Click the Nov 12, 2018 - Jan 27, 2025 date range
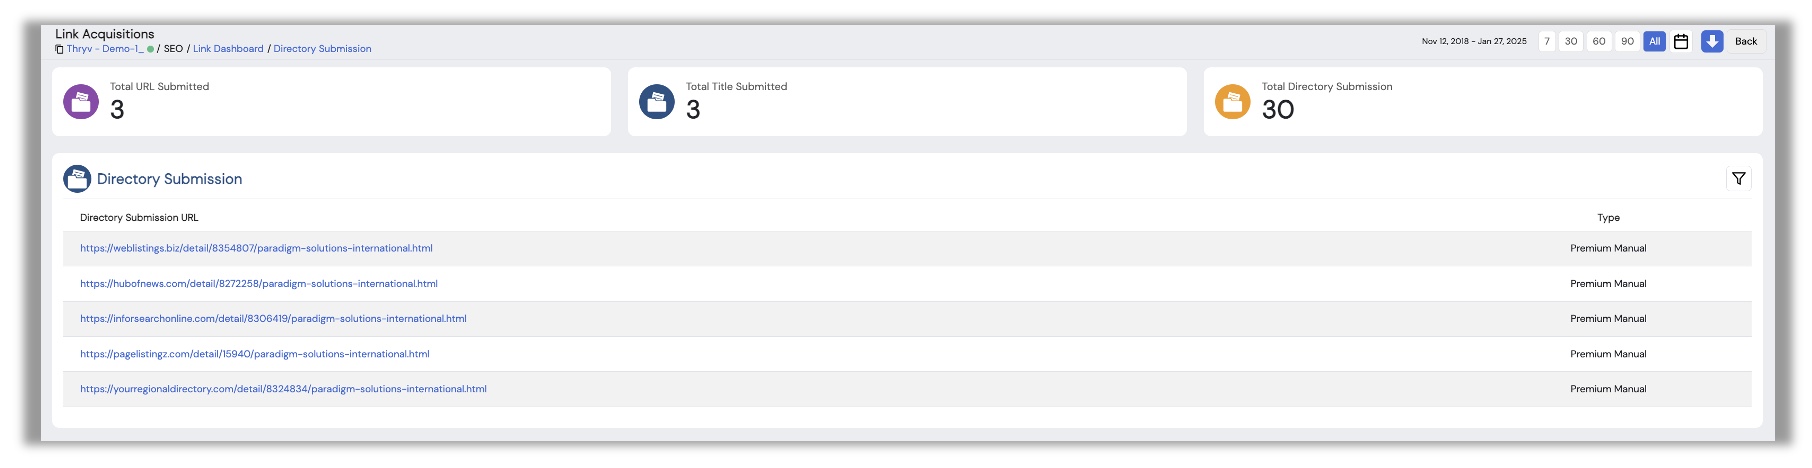The height and width of the screenshot is (468, 1812). point(1474,41)
